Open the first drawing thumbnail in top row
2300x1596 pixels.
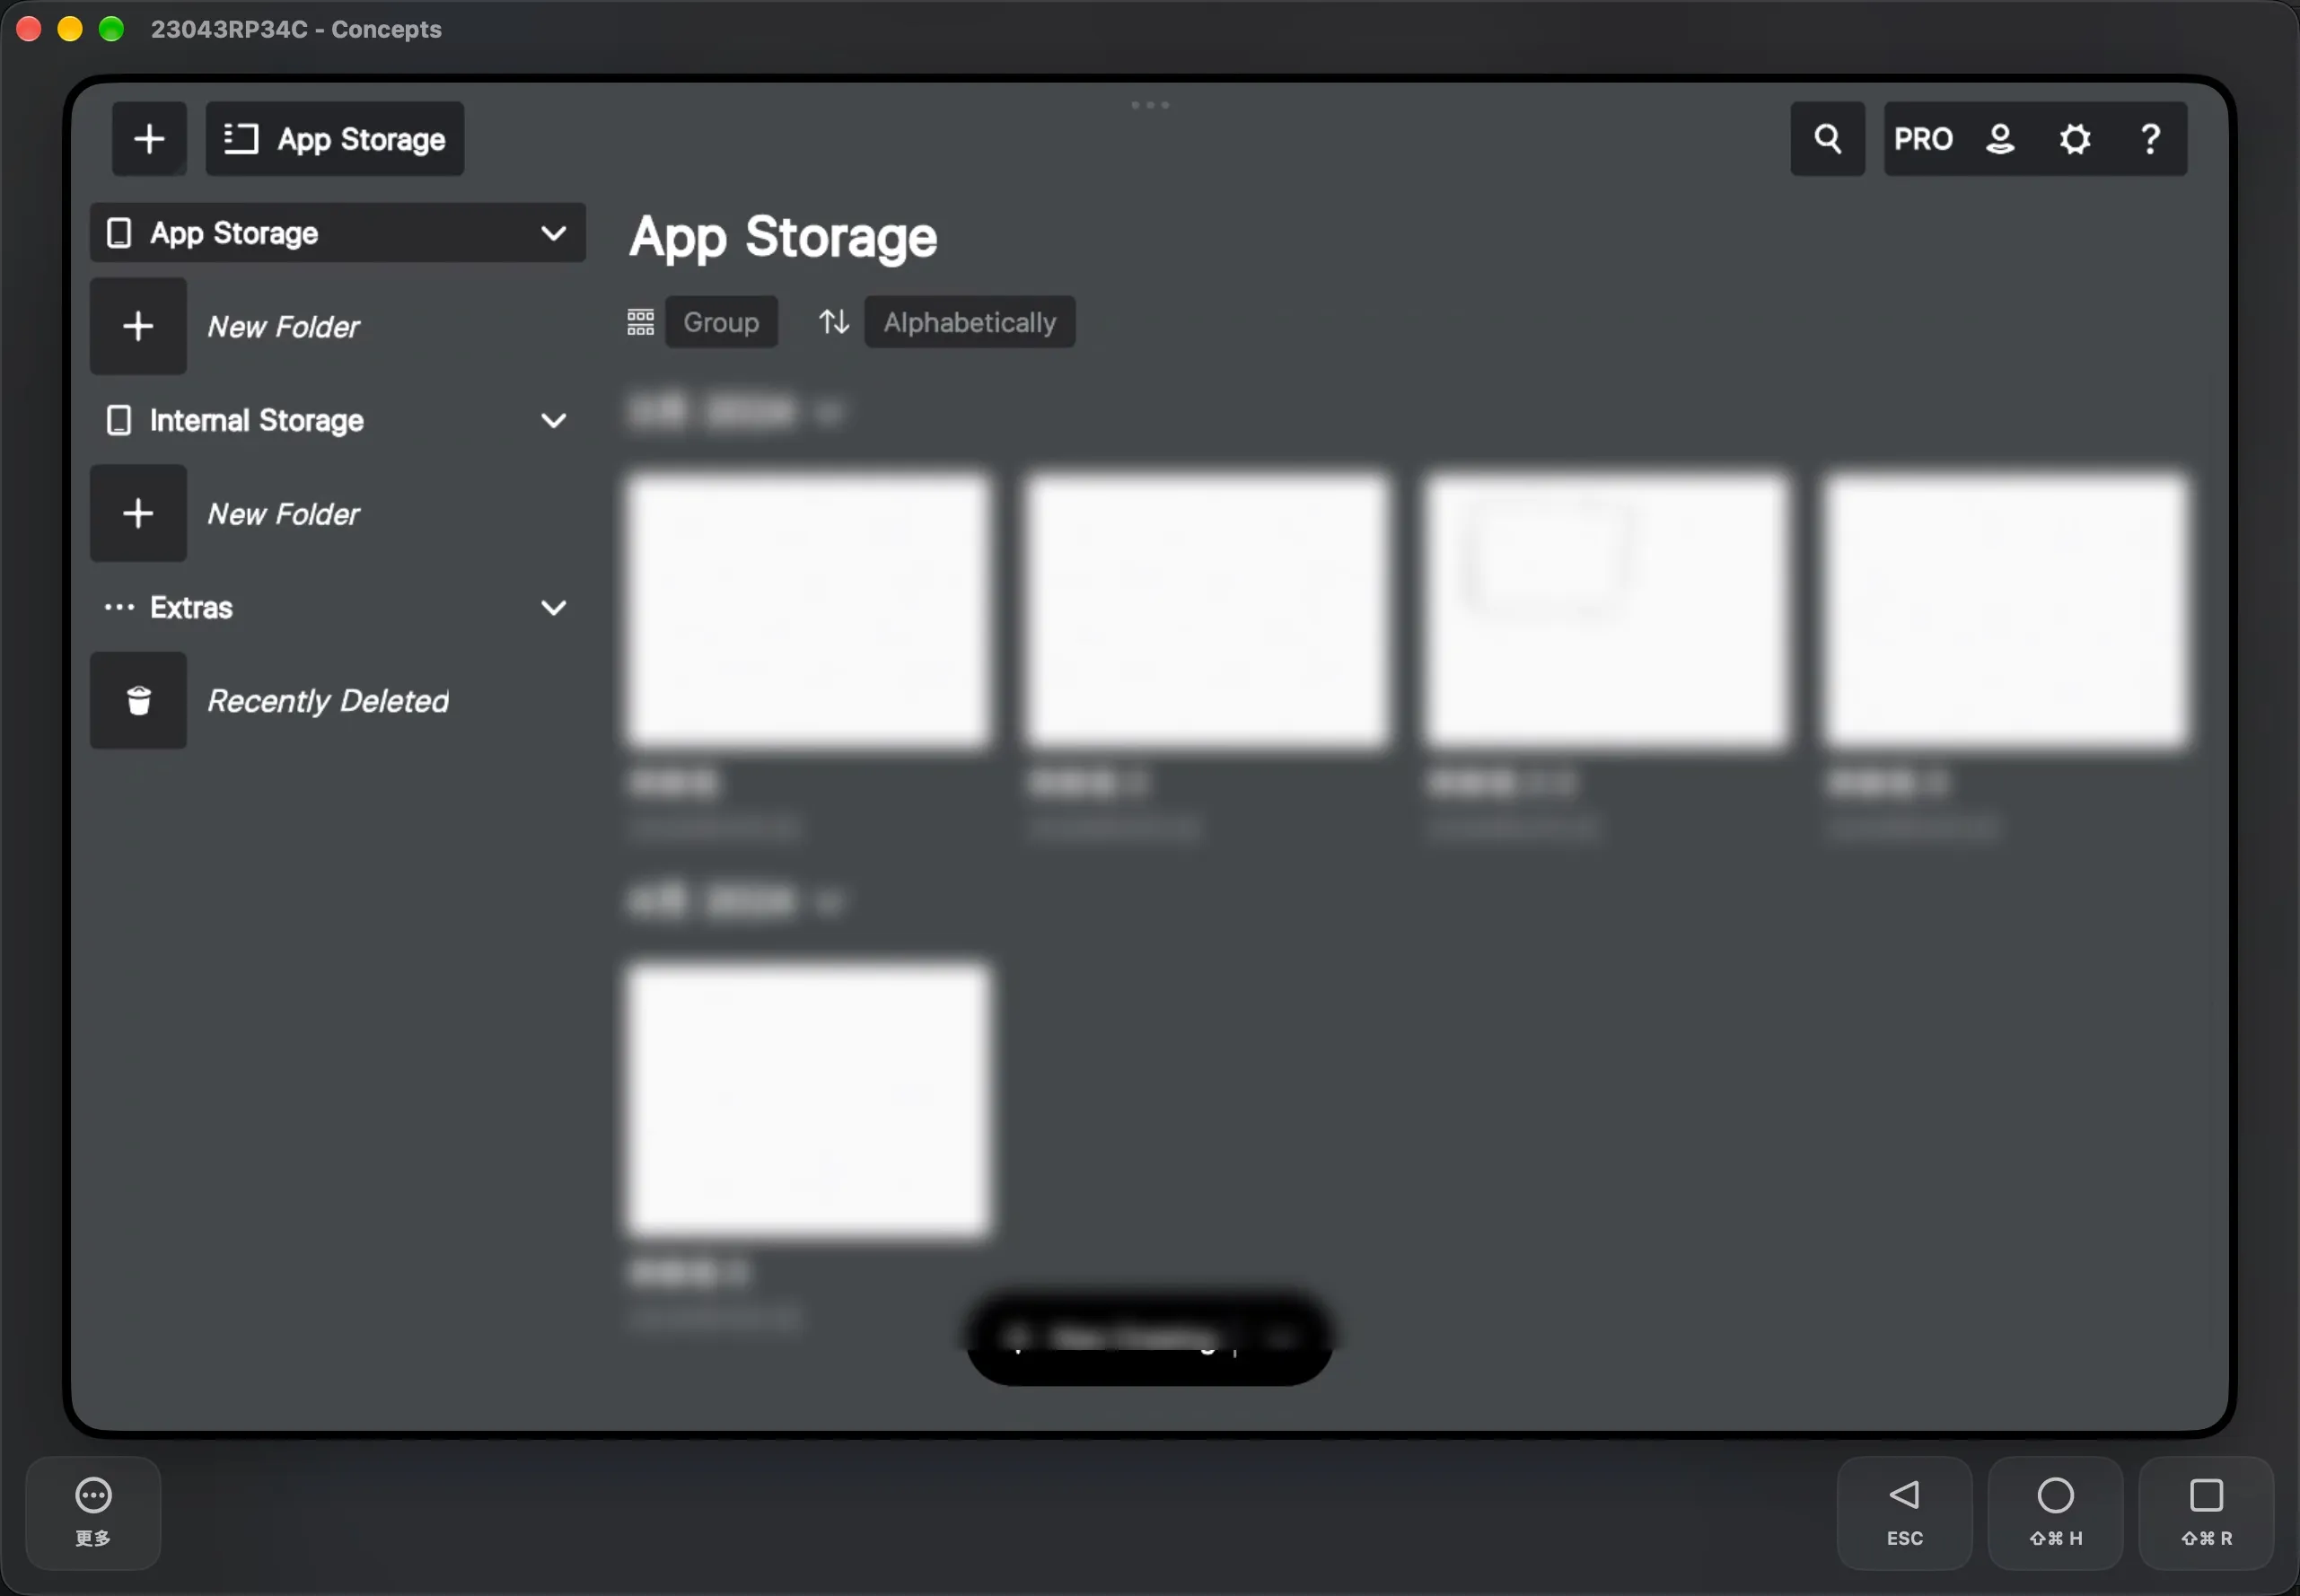(808, 610)
